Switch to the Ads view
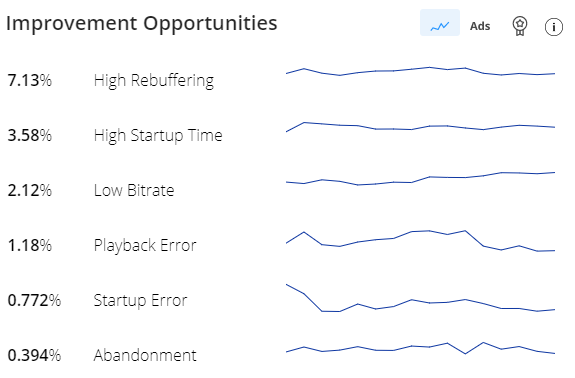 coord(480,26)
